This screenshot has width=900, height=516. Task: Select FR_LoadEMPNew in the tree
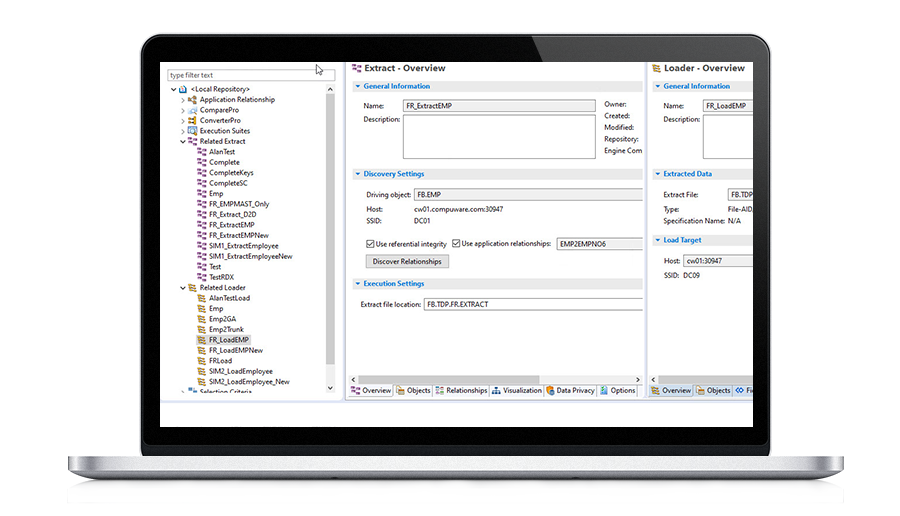coord(236,350)
